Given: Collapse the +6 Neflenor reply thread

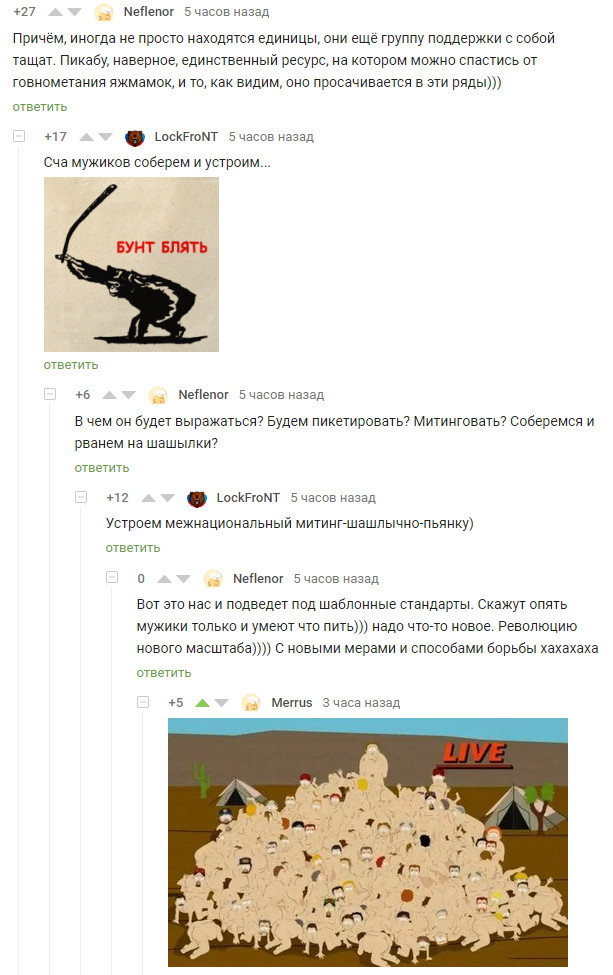Looking at the screenshot, I should (50, 394).
